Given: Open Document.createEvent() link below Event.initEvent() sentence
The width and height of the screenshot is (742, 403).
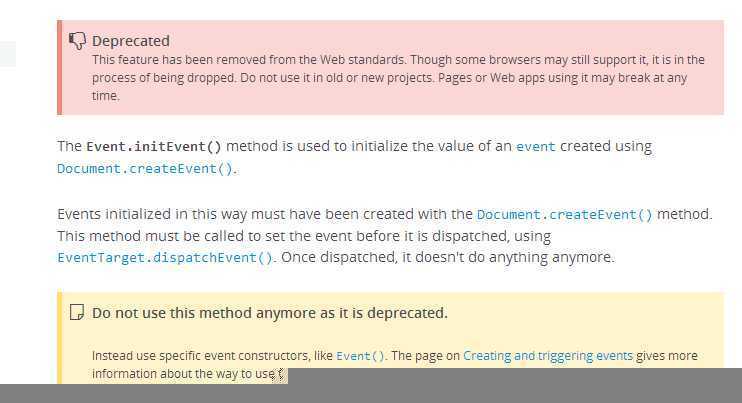Looking at the screenshot, I should coord(145,169).
